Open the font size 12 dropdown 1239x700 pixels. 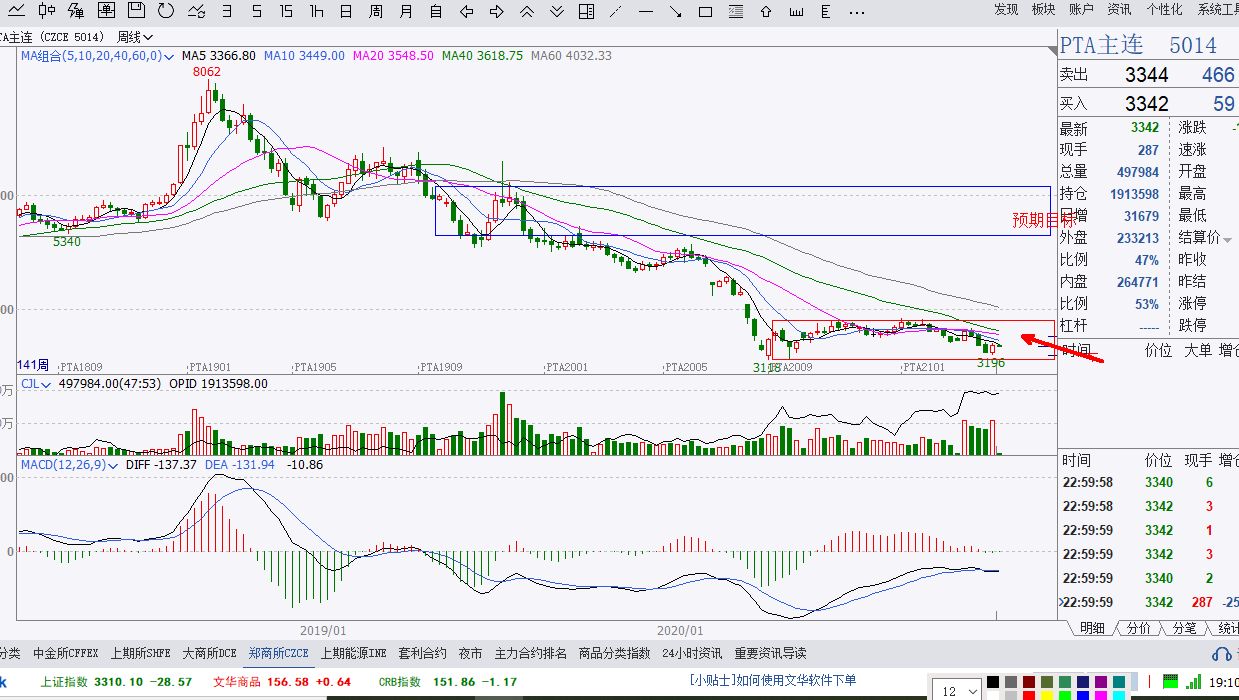974,690
